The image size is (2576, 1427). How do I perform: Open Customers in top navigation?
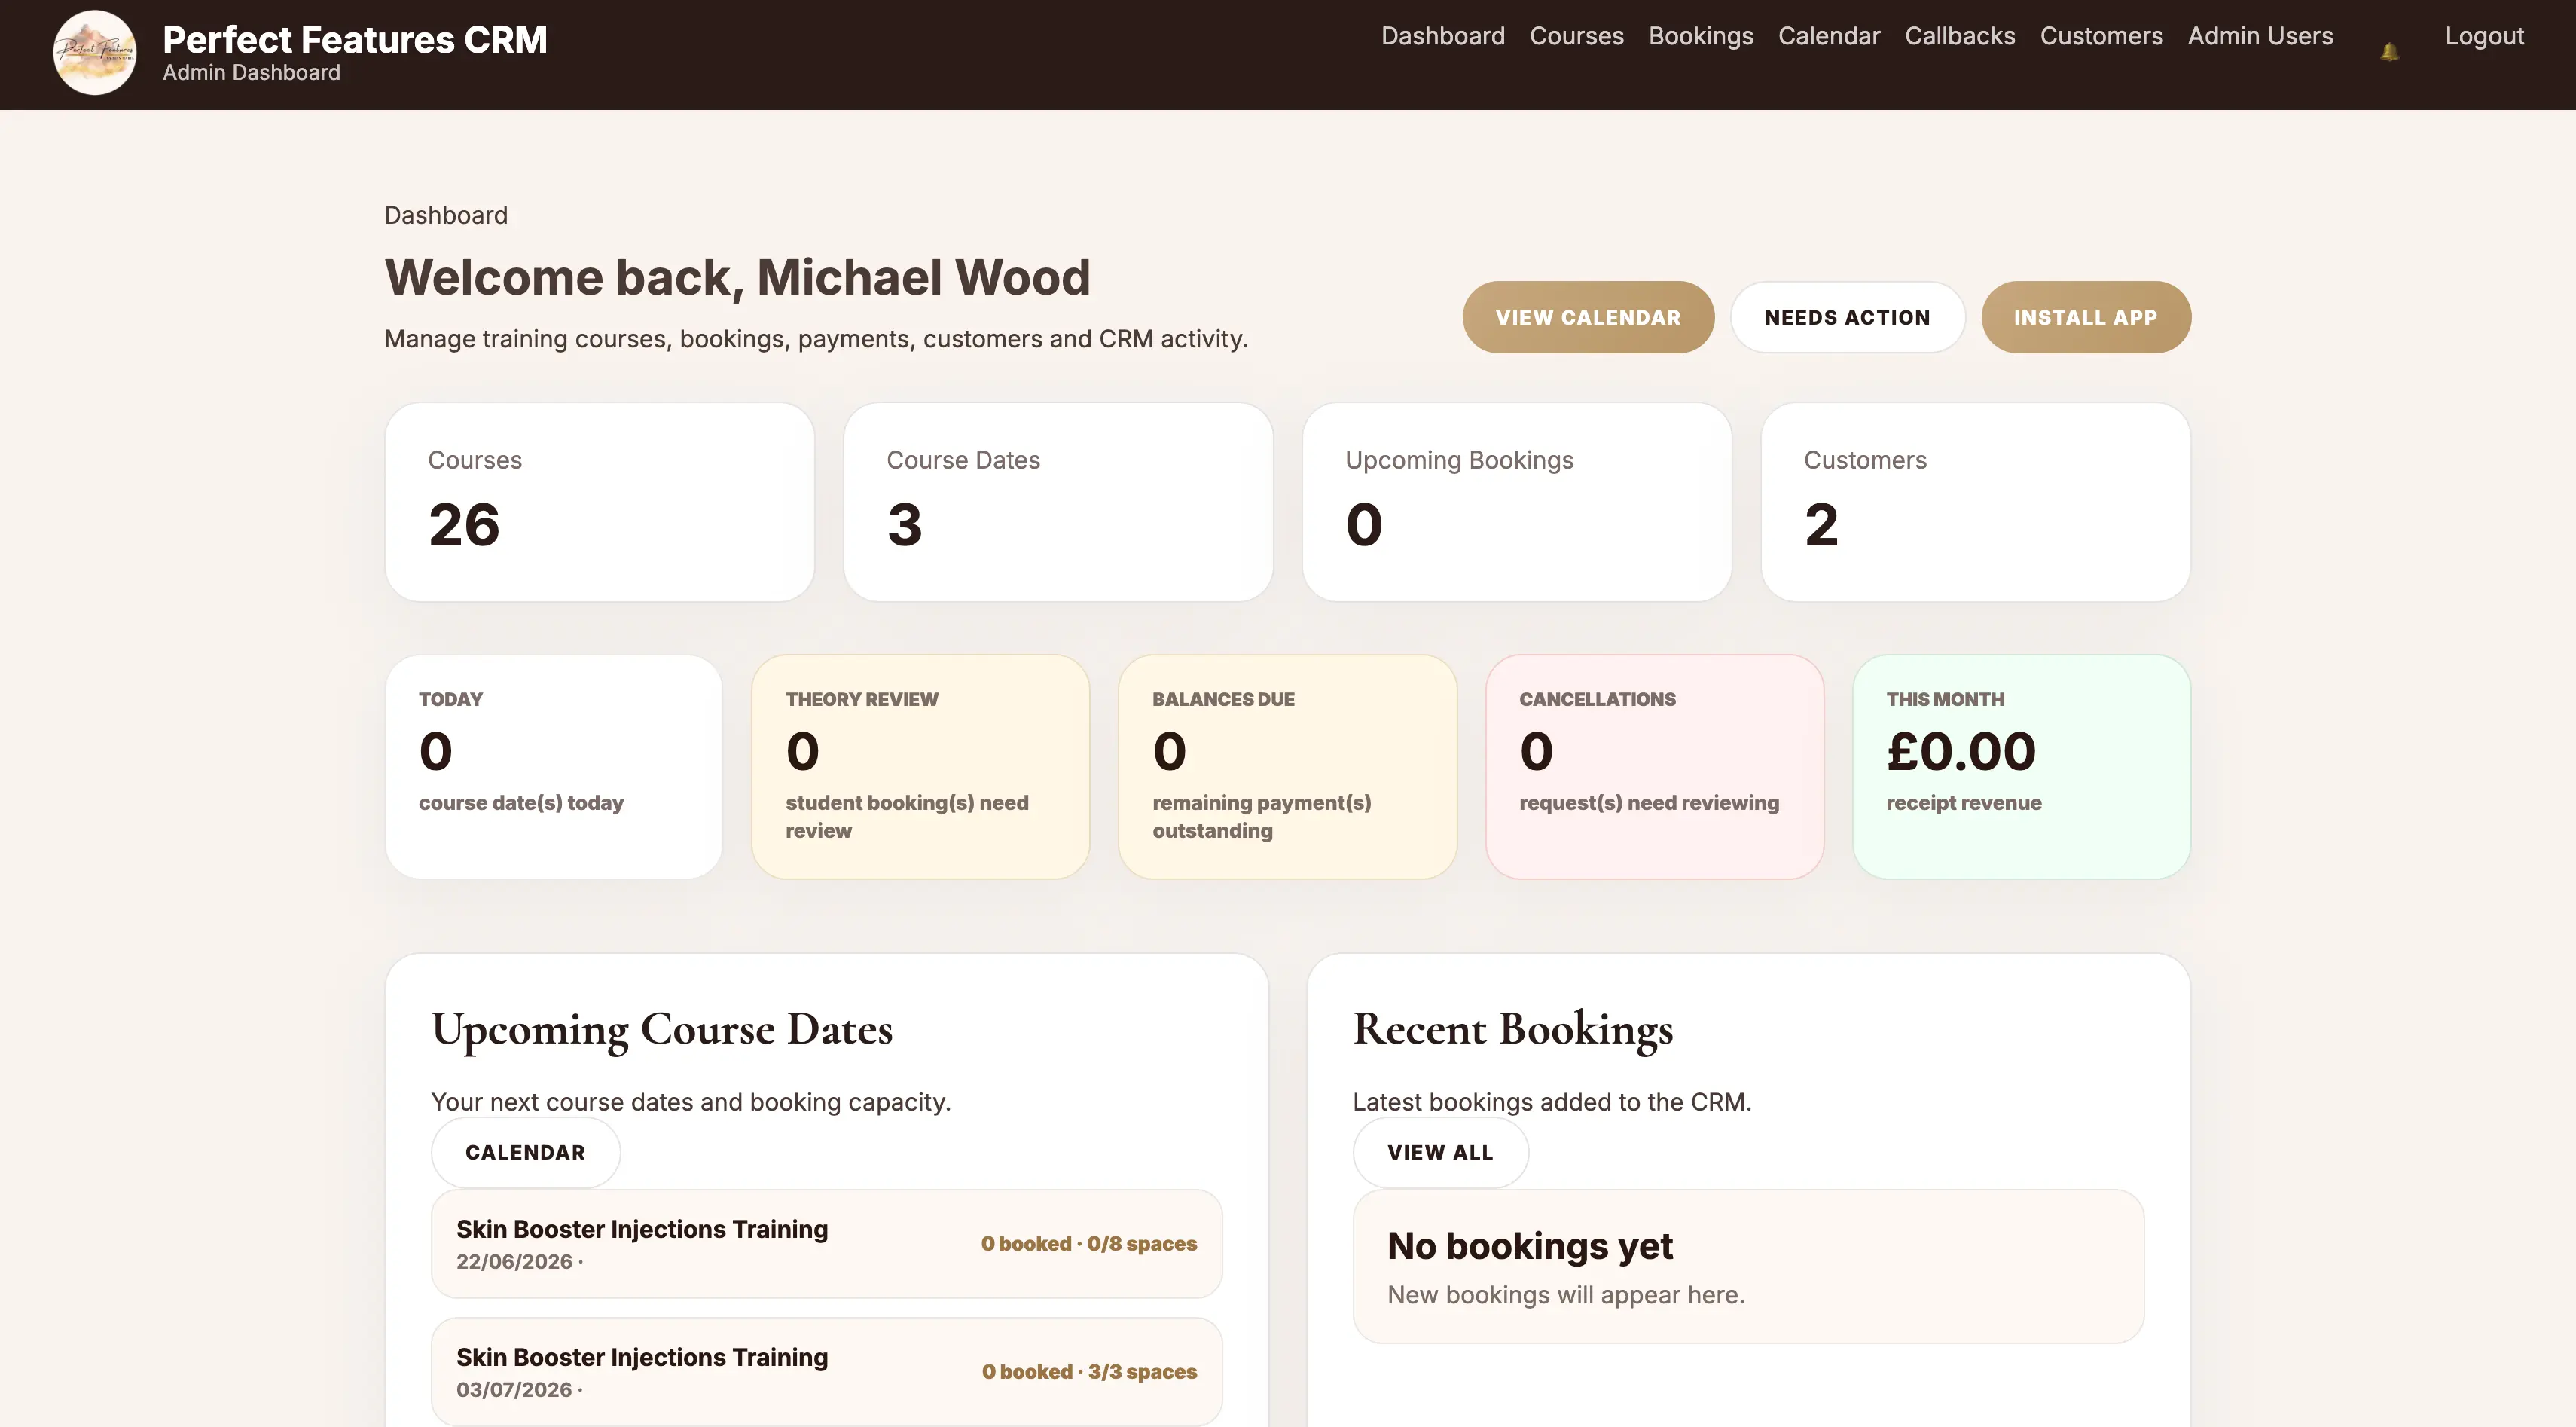pyautogui.click(x=2101, y=36)
